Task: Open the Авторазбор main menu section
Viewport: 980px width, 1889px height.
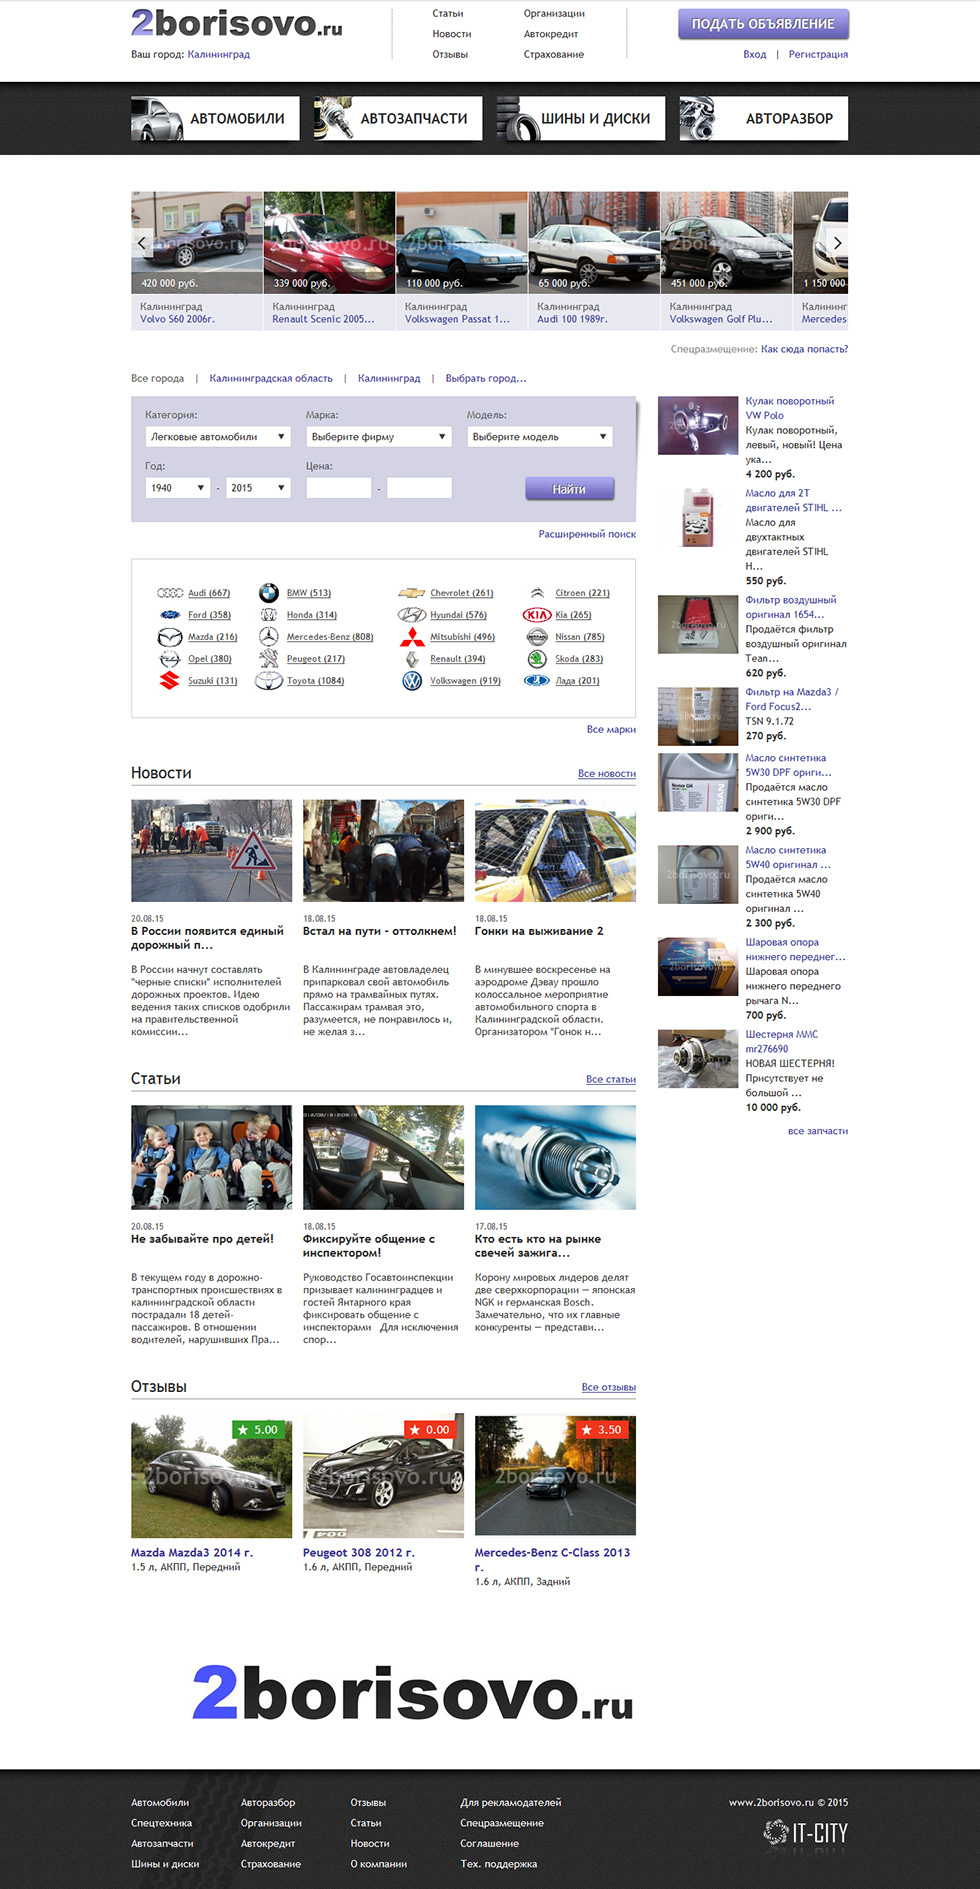Action: coord(764,118)
